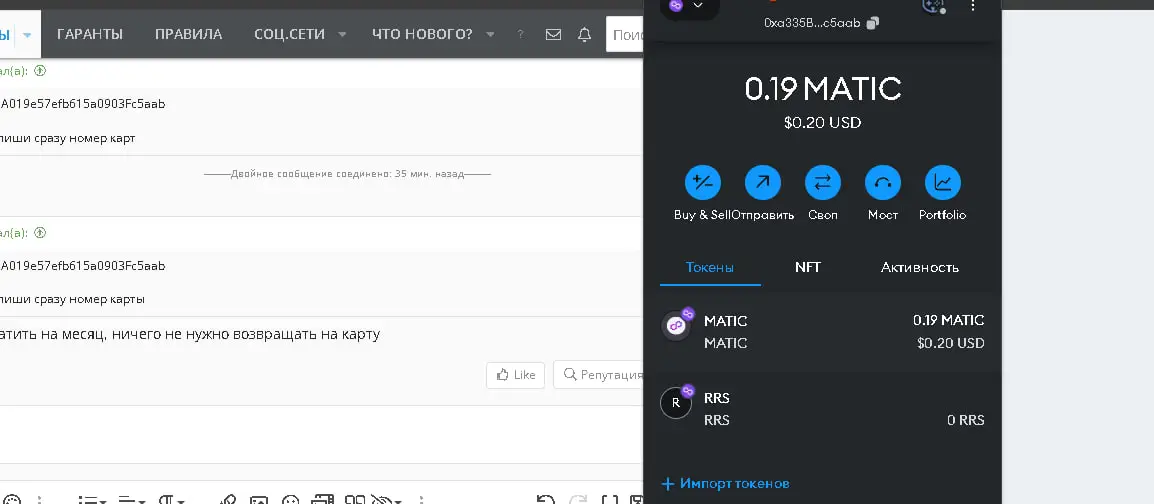Screen dimensions: 1154x504
Task: Click the second quote's green up-arrow icon
Action: point(40,233)
